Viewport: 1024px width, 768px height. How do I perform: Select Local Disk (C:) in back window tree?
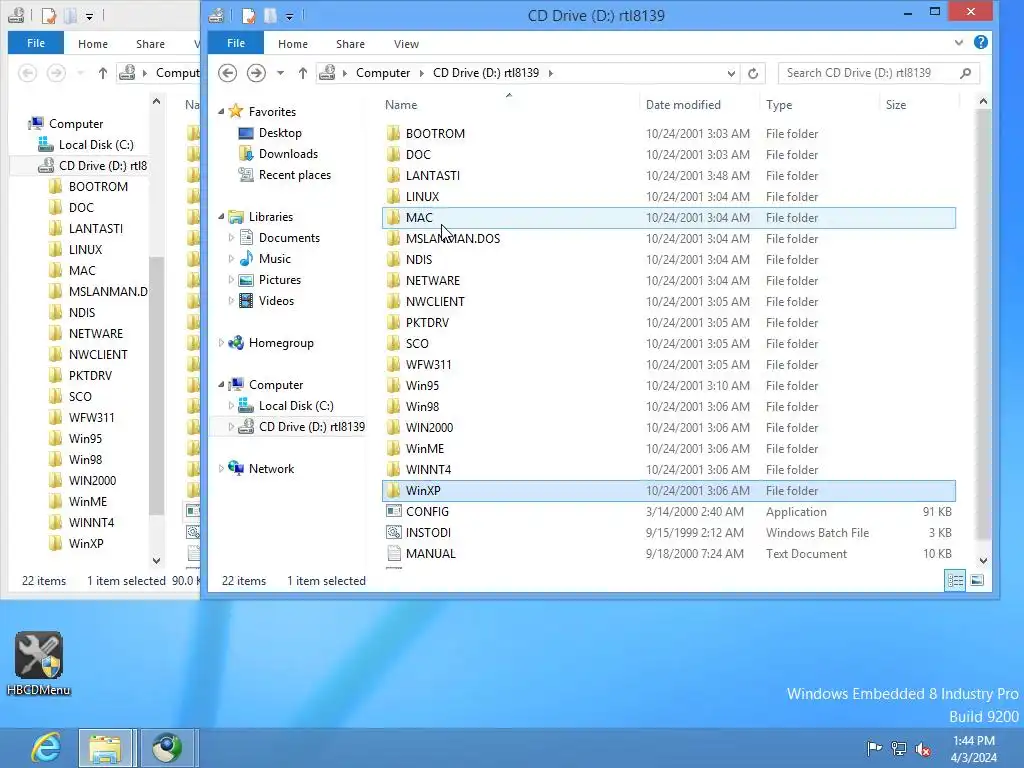[96, 144]
